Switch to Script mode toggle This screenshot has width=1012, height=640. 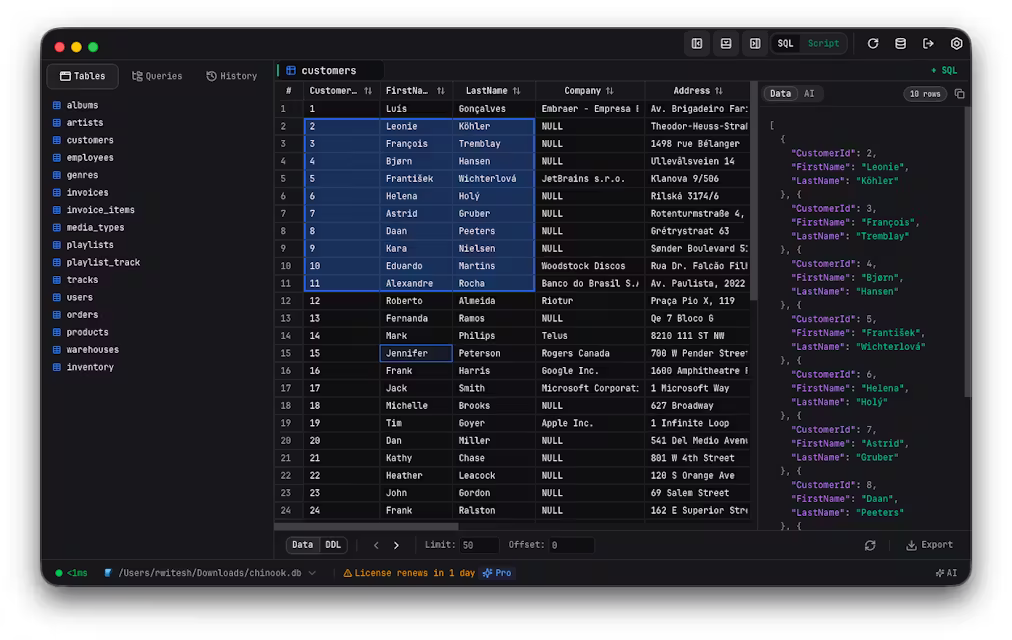[824, 44]
